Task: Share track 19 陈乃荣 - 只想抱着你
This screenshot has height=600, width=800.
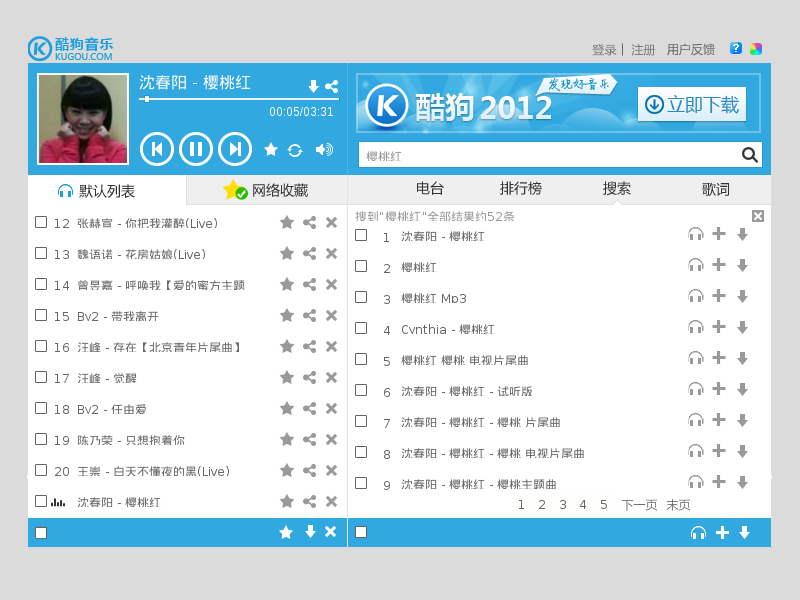Action: (x=309, y=439)
